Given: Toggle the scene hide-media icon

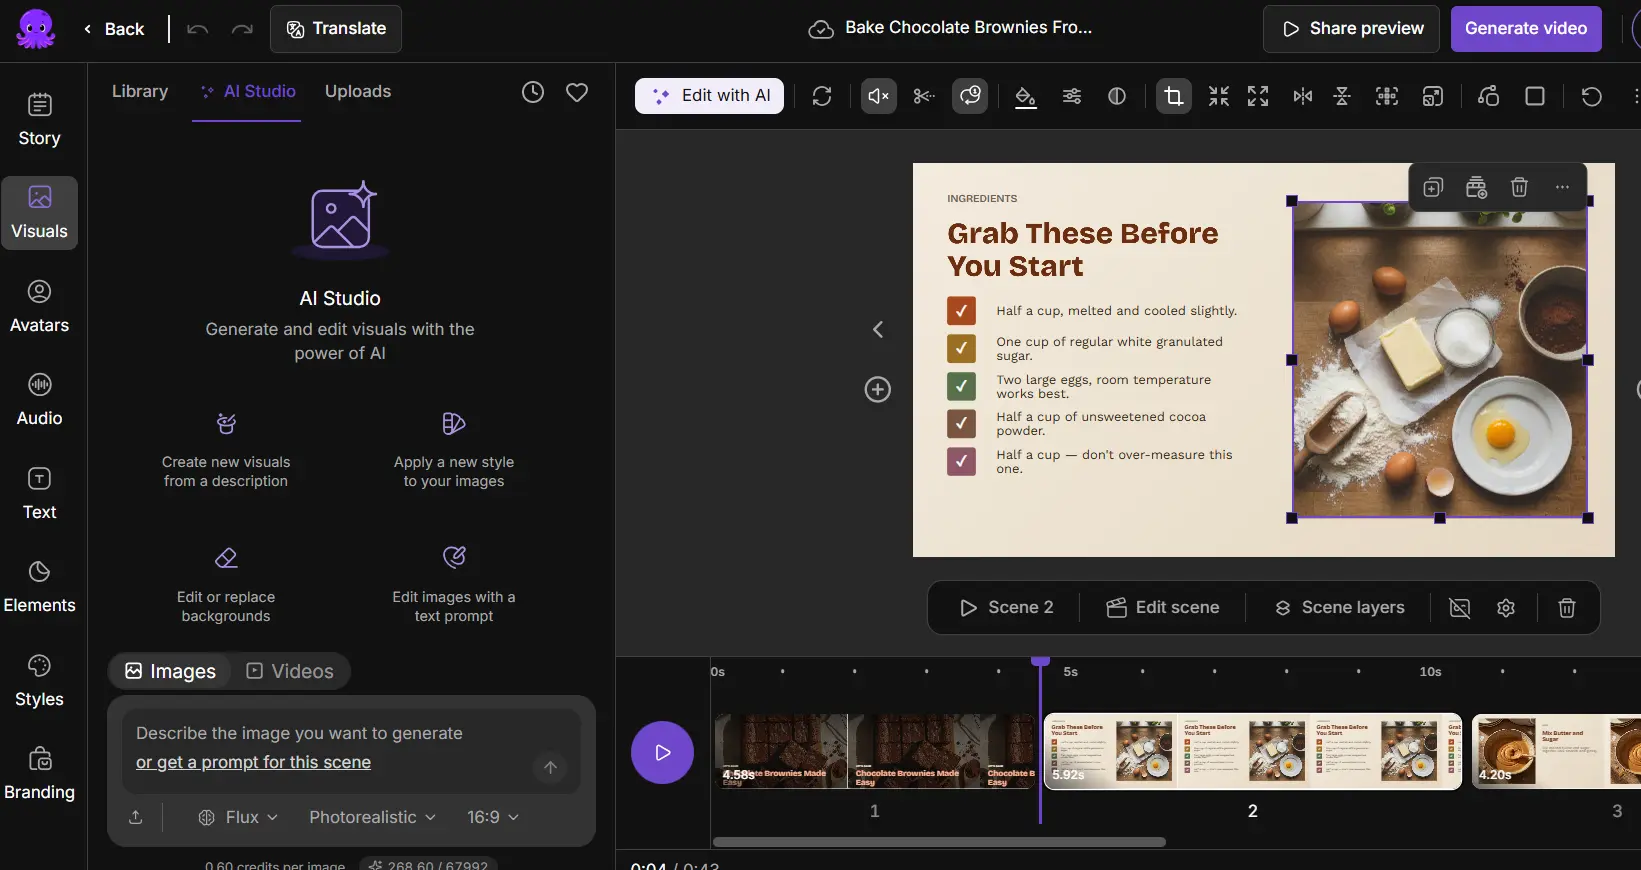Looking at the screenshot, I should click(x=1460, y=608).
